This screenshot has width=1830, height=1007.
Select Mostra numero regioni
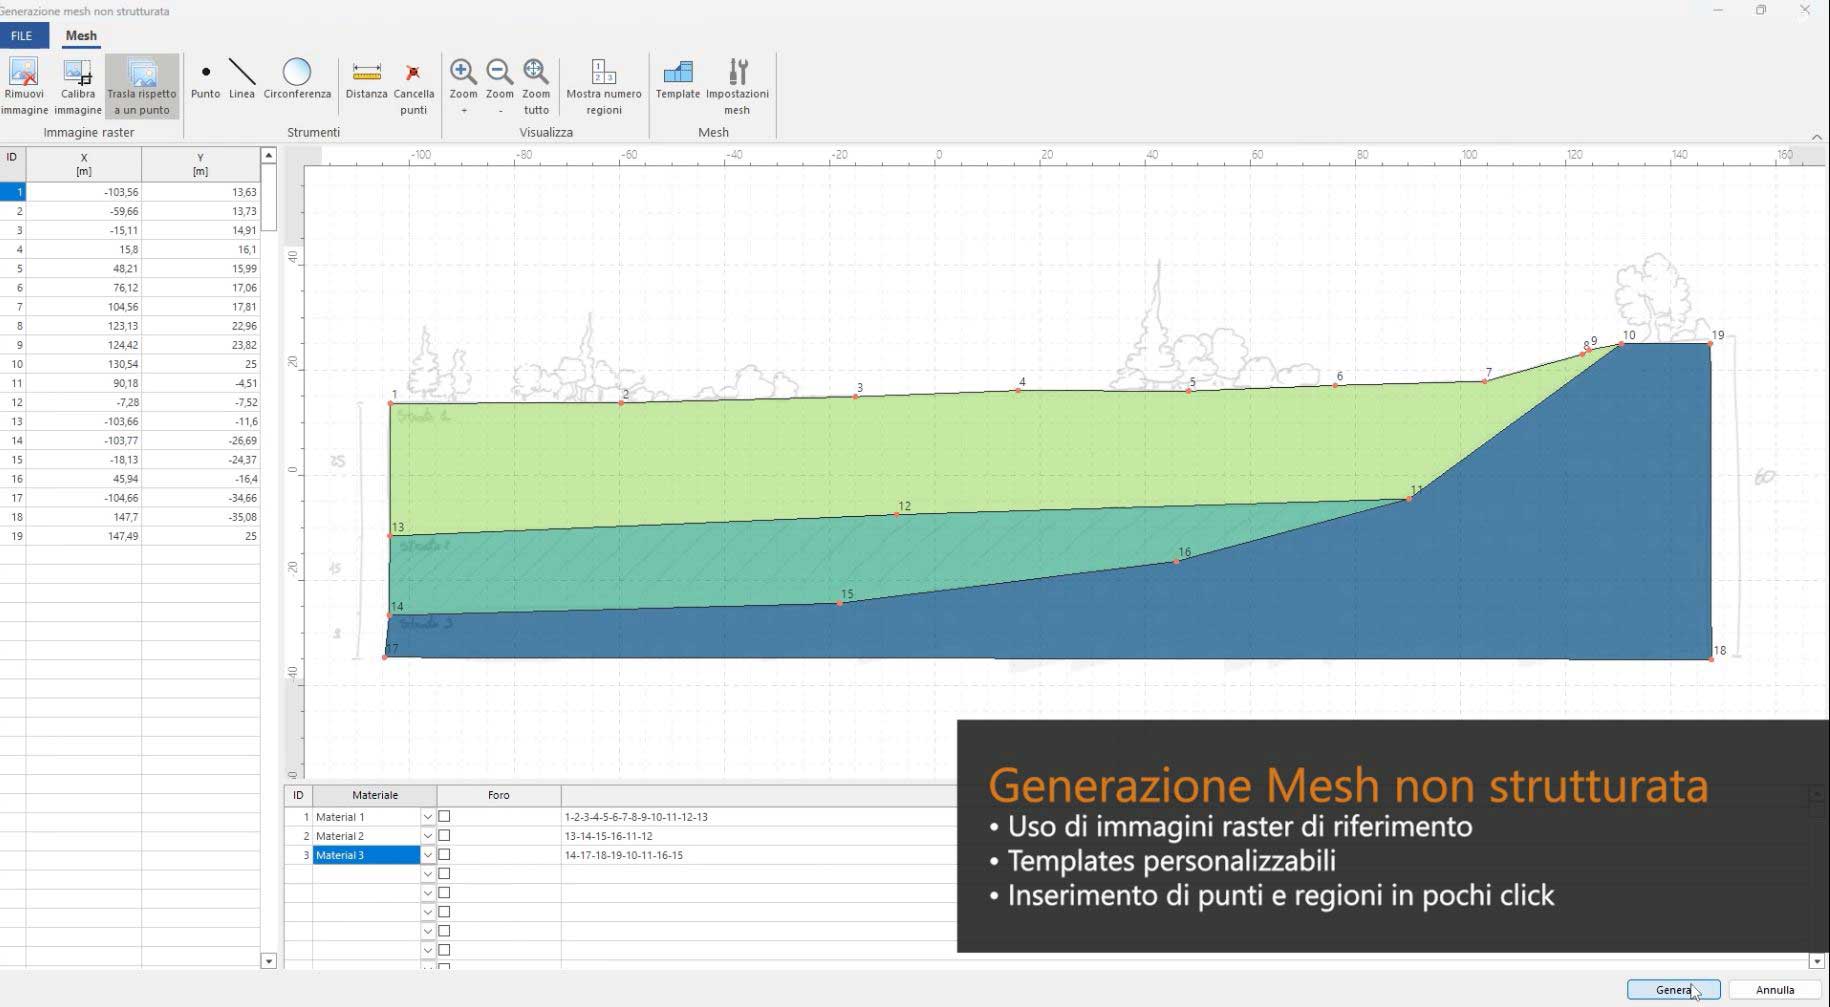click(x=604, y=84)
